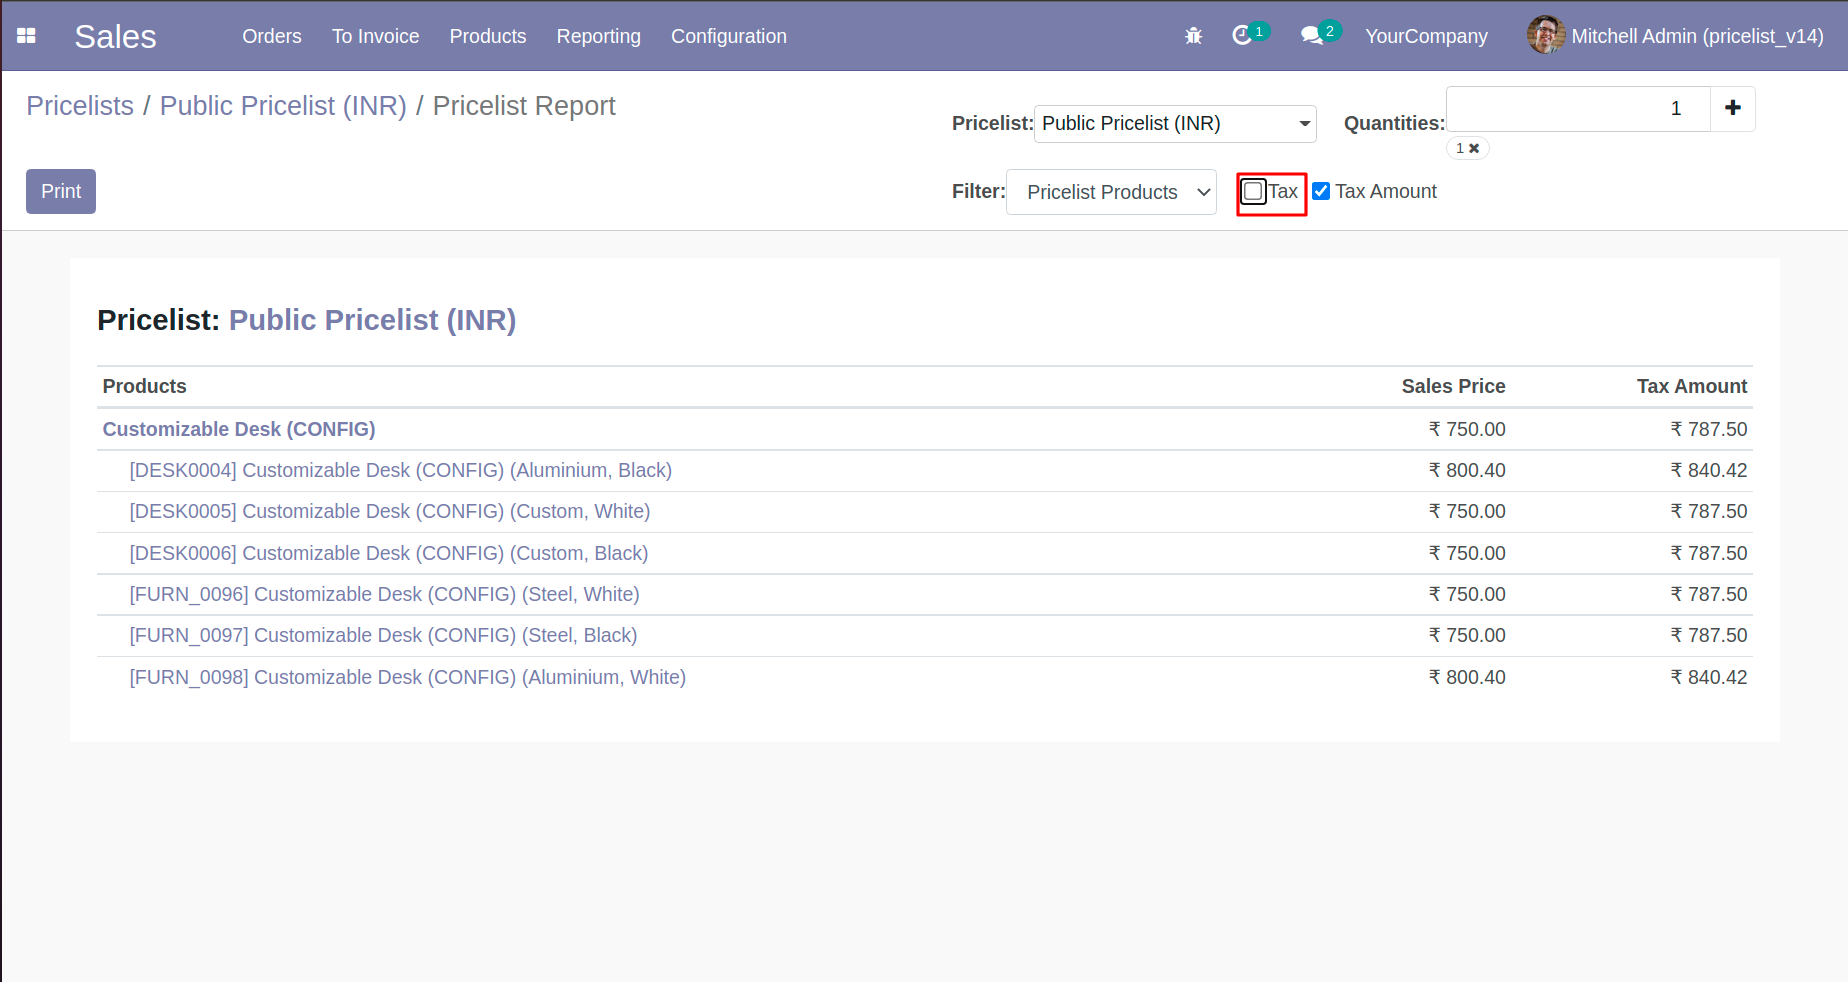Viewport: 1848px width, 982px height.
Task: Go to Public Pricelist (INR) breadcrumb
Action: [283, 106]
